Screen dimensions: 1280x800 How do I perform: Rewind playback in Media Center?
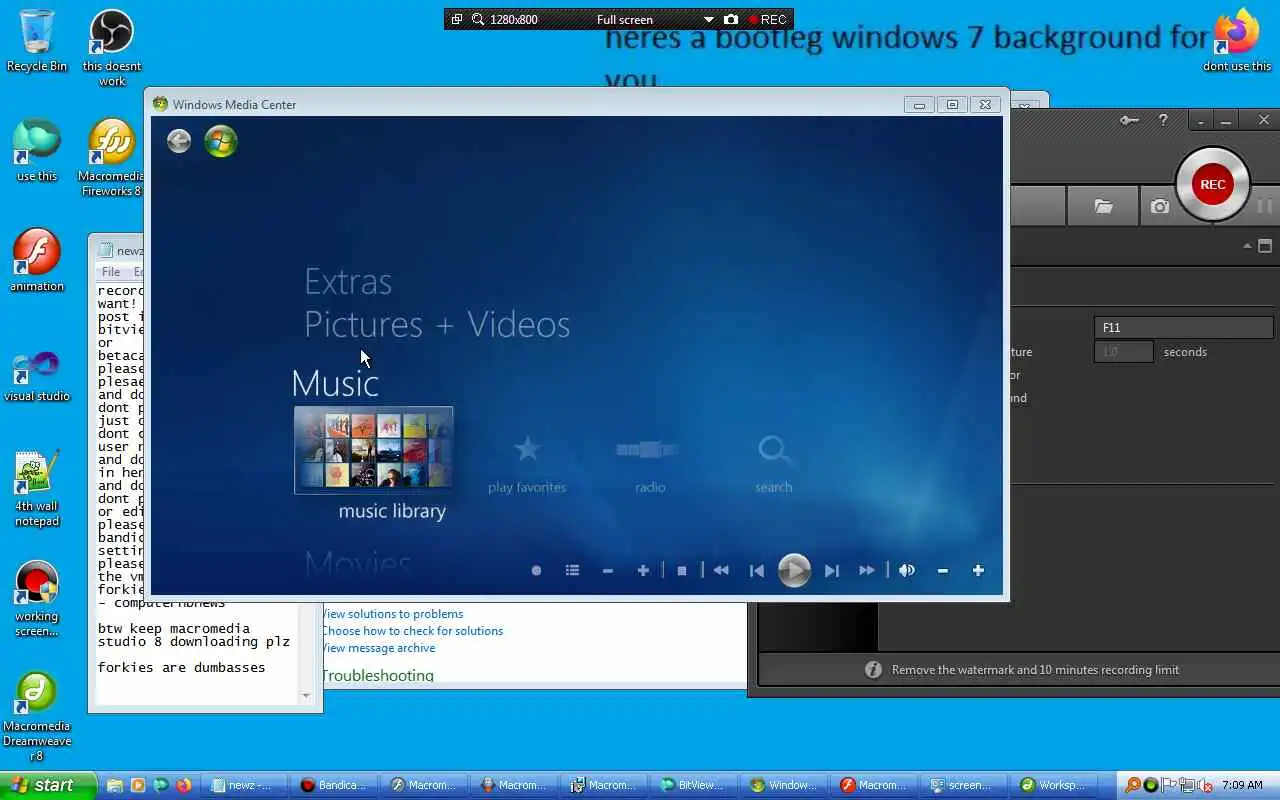click(x=721, y=570)
